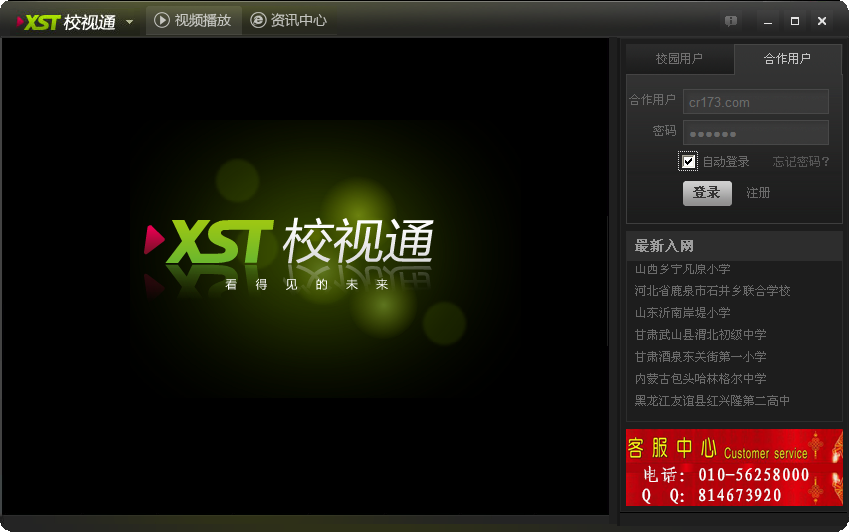Viewport: 849px width, 532px height.
Task: Click the XST 校视通 video splash area
Action: click(x=305, y=276)
